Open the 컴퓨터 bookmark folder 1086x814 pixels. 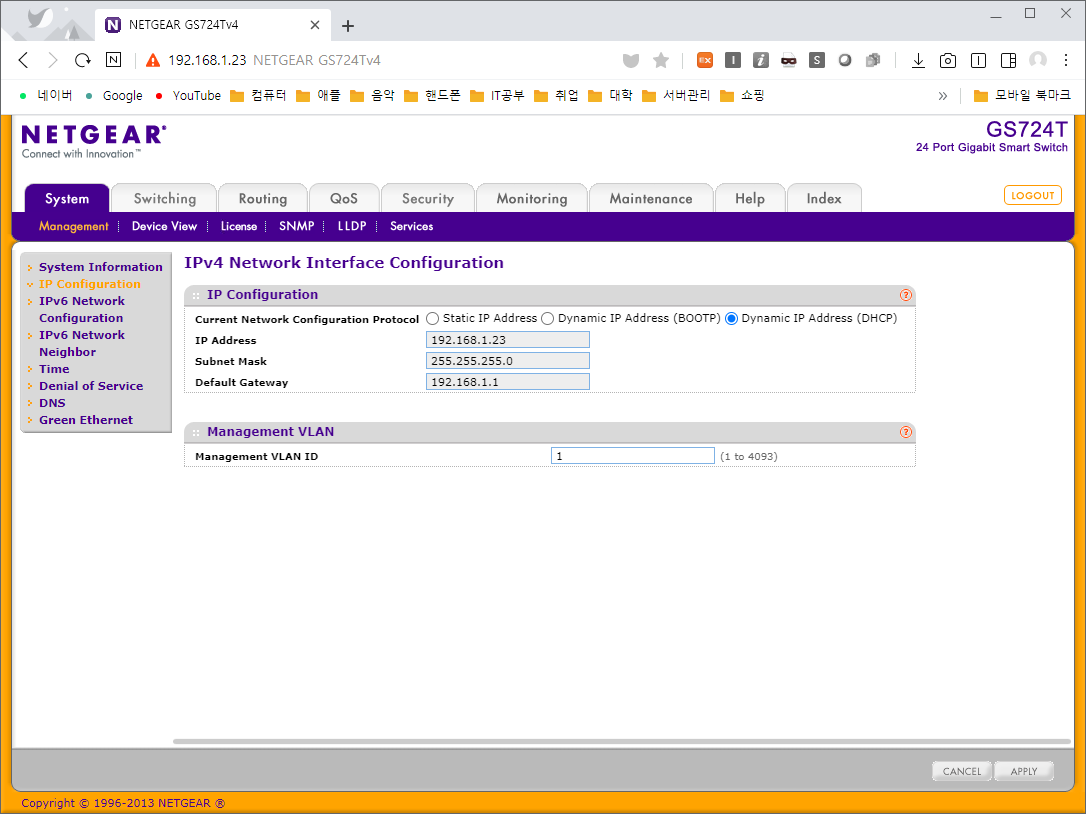(x=258, y=96)
